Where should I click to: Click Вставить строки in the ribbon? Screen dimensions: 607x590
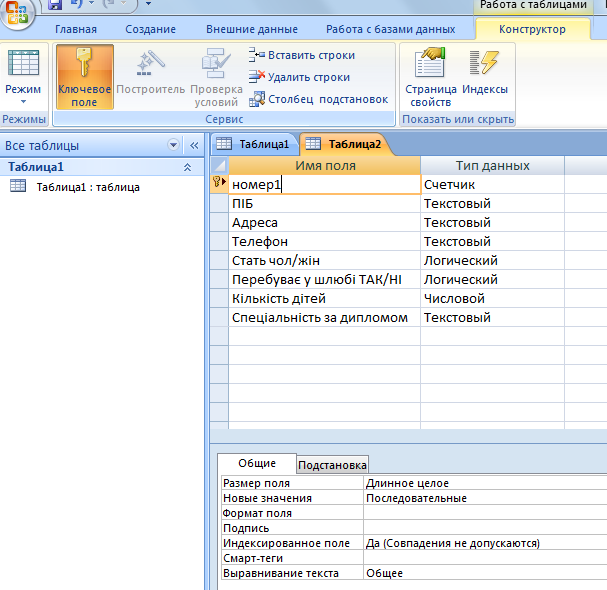[302, 55]
